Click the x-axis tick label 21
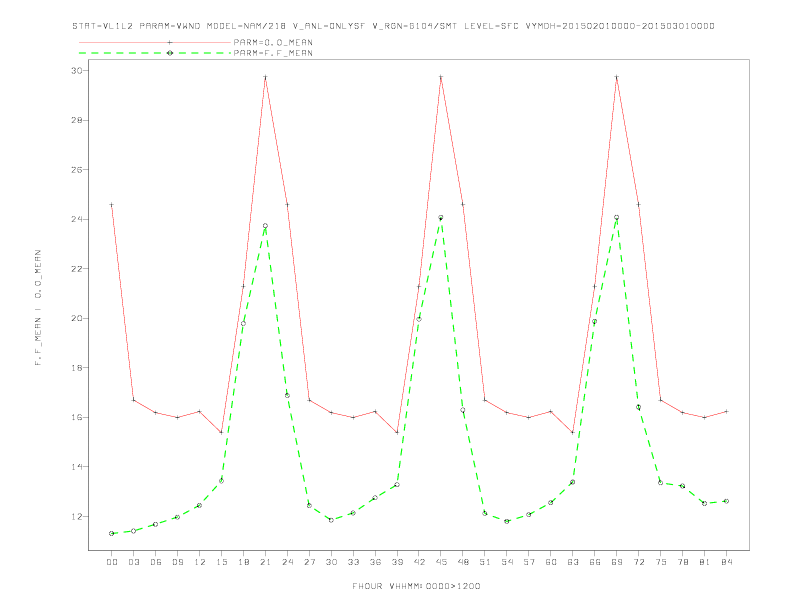The height and width of the screenshot is (612, 792). (265, 562)
